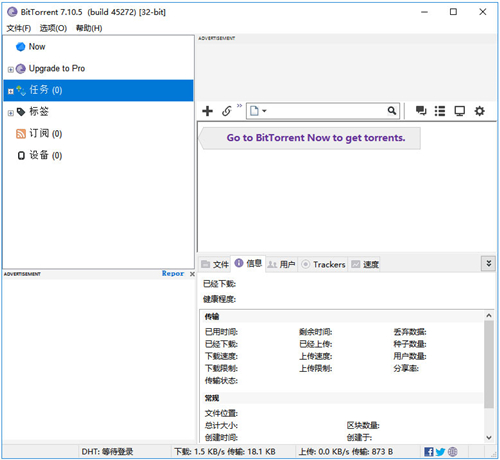Click the search magnifier icon

(x=392, y=111)
